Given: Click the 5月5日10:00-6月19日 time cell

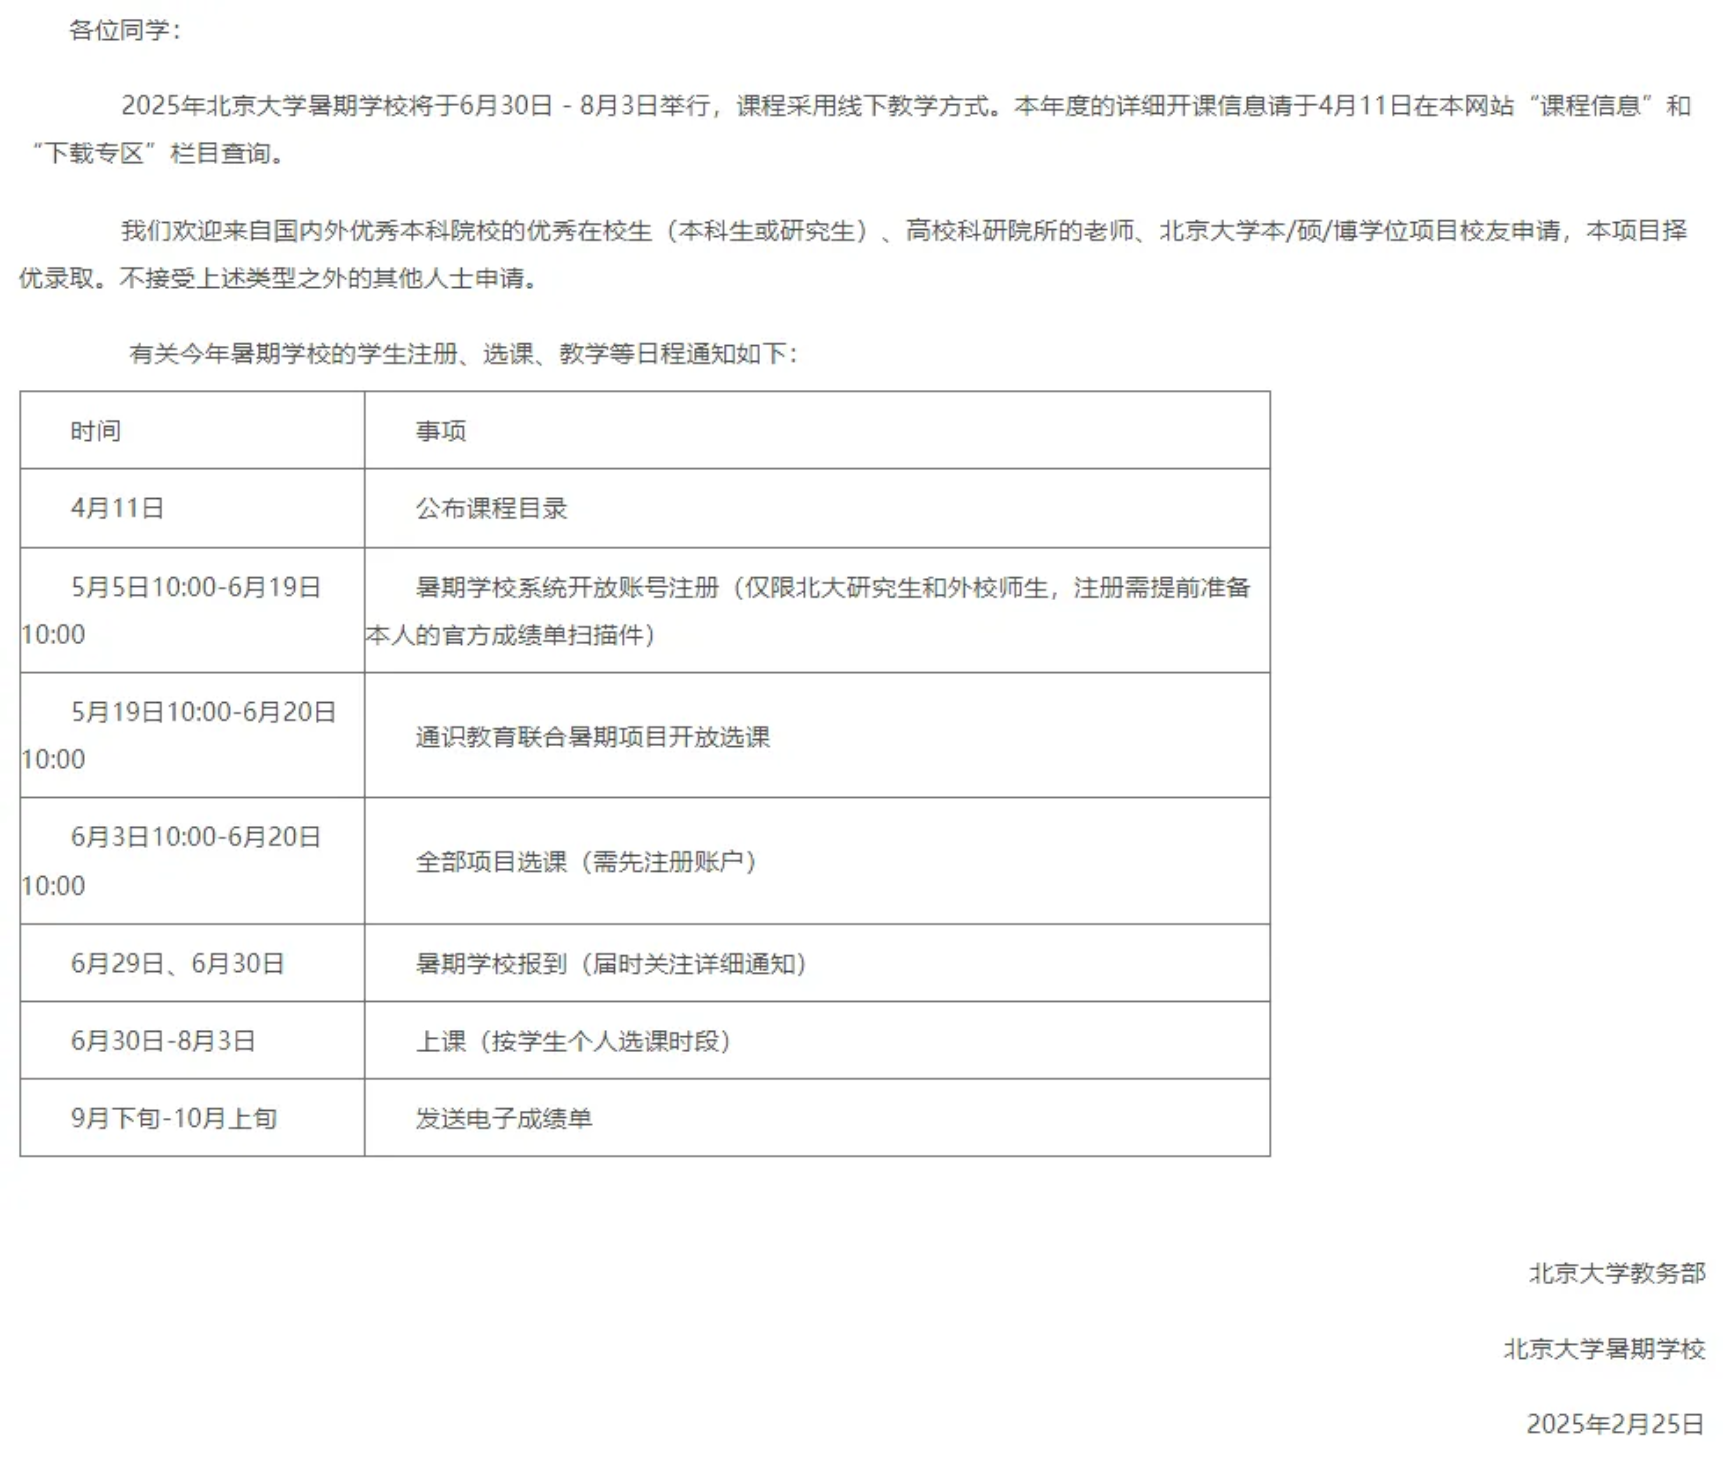Looking at the screenshot, I should 195,588.
